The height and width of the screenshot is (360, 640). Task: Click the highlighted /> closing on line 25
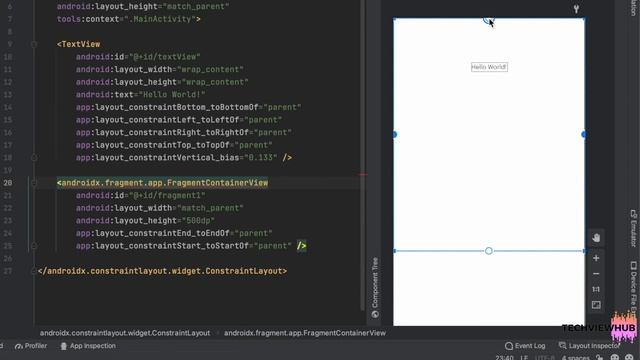coord(301,246)
